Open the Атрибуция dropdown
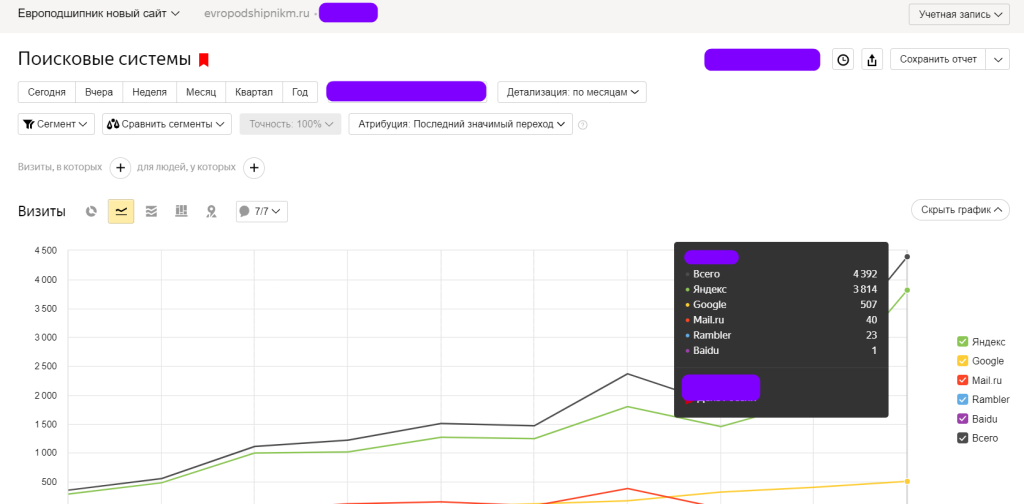 tap(460, 124)
